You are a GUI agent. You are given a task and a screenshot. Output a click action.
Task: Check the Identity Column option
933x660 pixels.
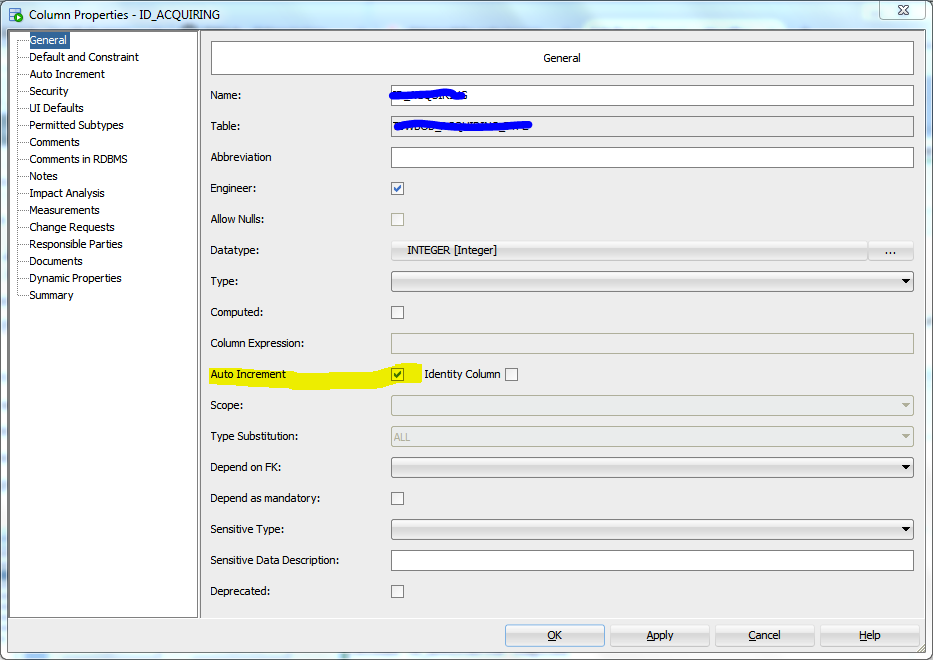tap(511, 374)
